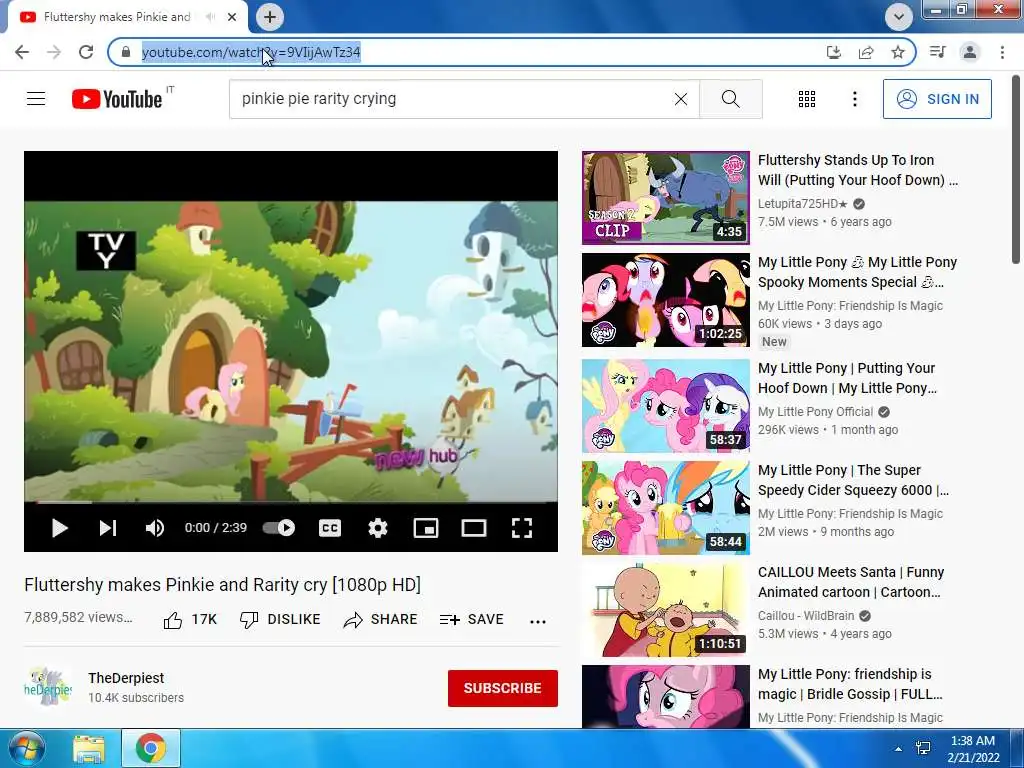This screenshot has width=1024, height=768.
Task: Open YouTube settings three-dot menu
Action: [854, 99]
